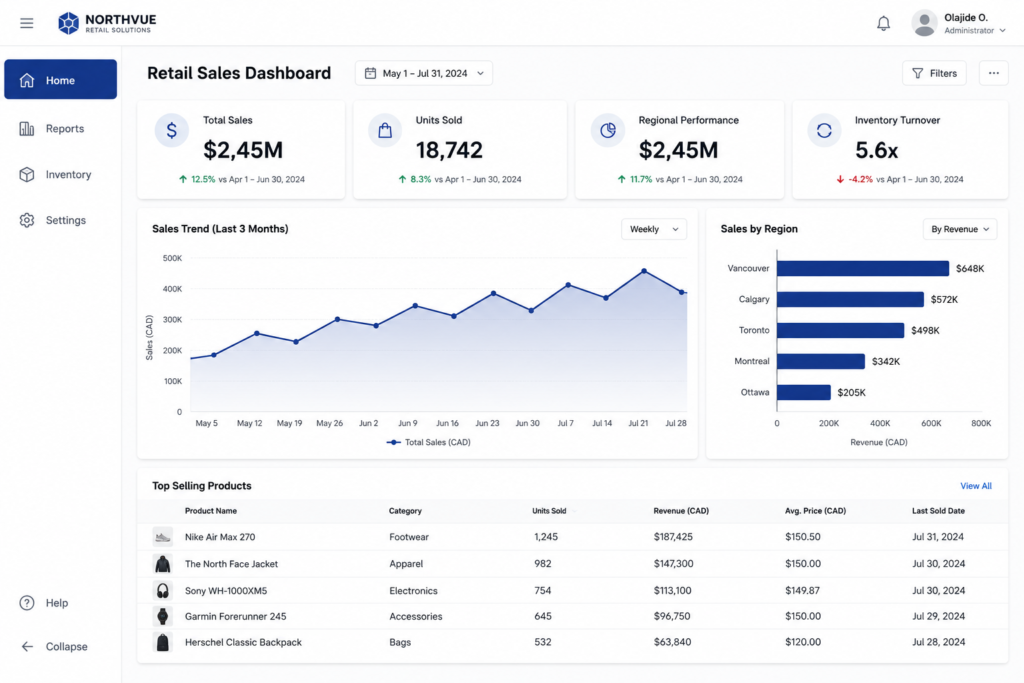Click the notifications bell icon
Image resolution: width=1024 pixels, height=683 pixels.
click(x=883, y=24)
